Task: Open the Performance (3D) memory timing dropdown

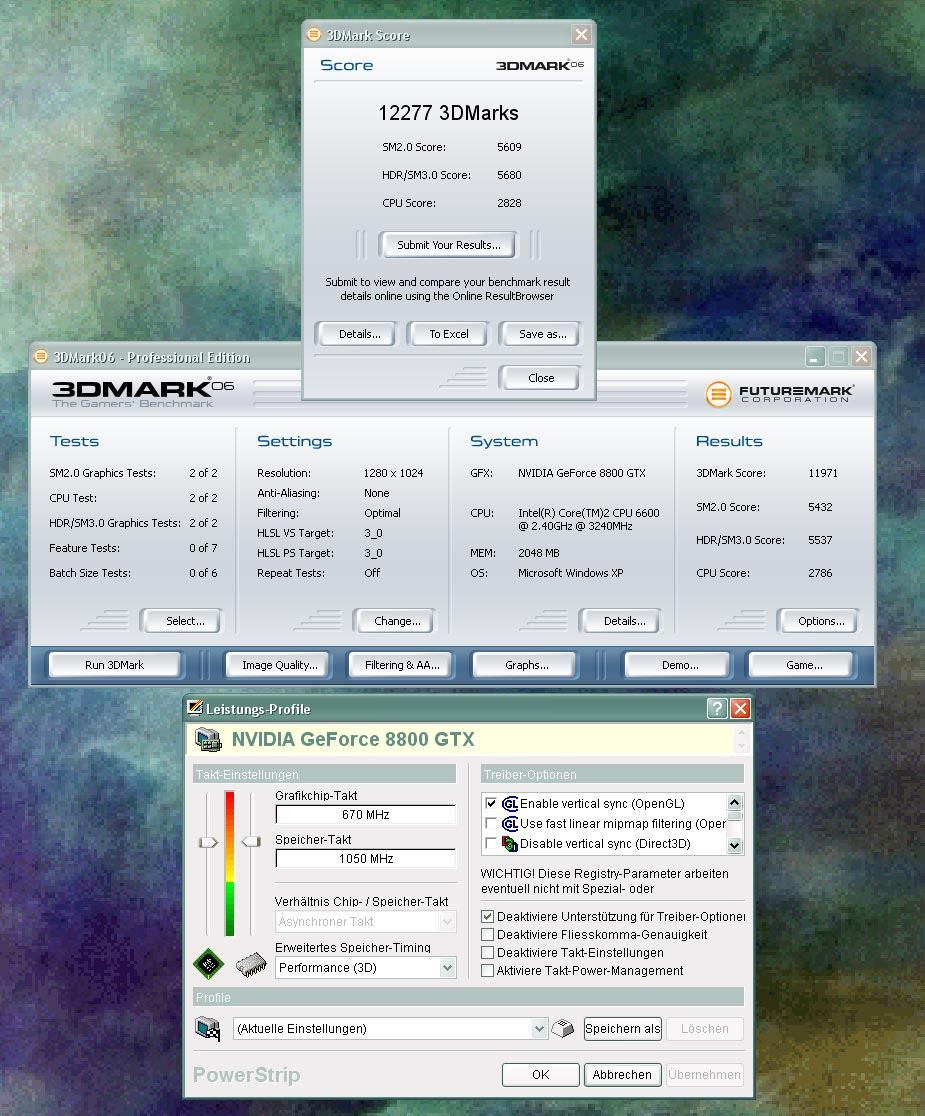Action: pos(447,967)
